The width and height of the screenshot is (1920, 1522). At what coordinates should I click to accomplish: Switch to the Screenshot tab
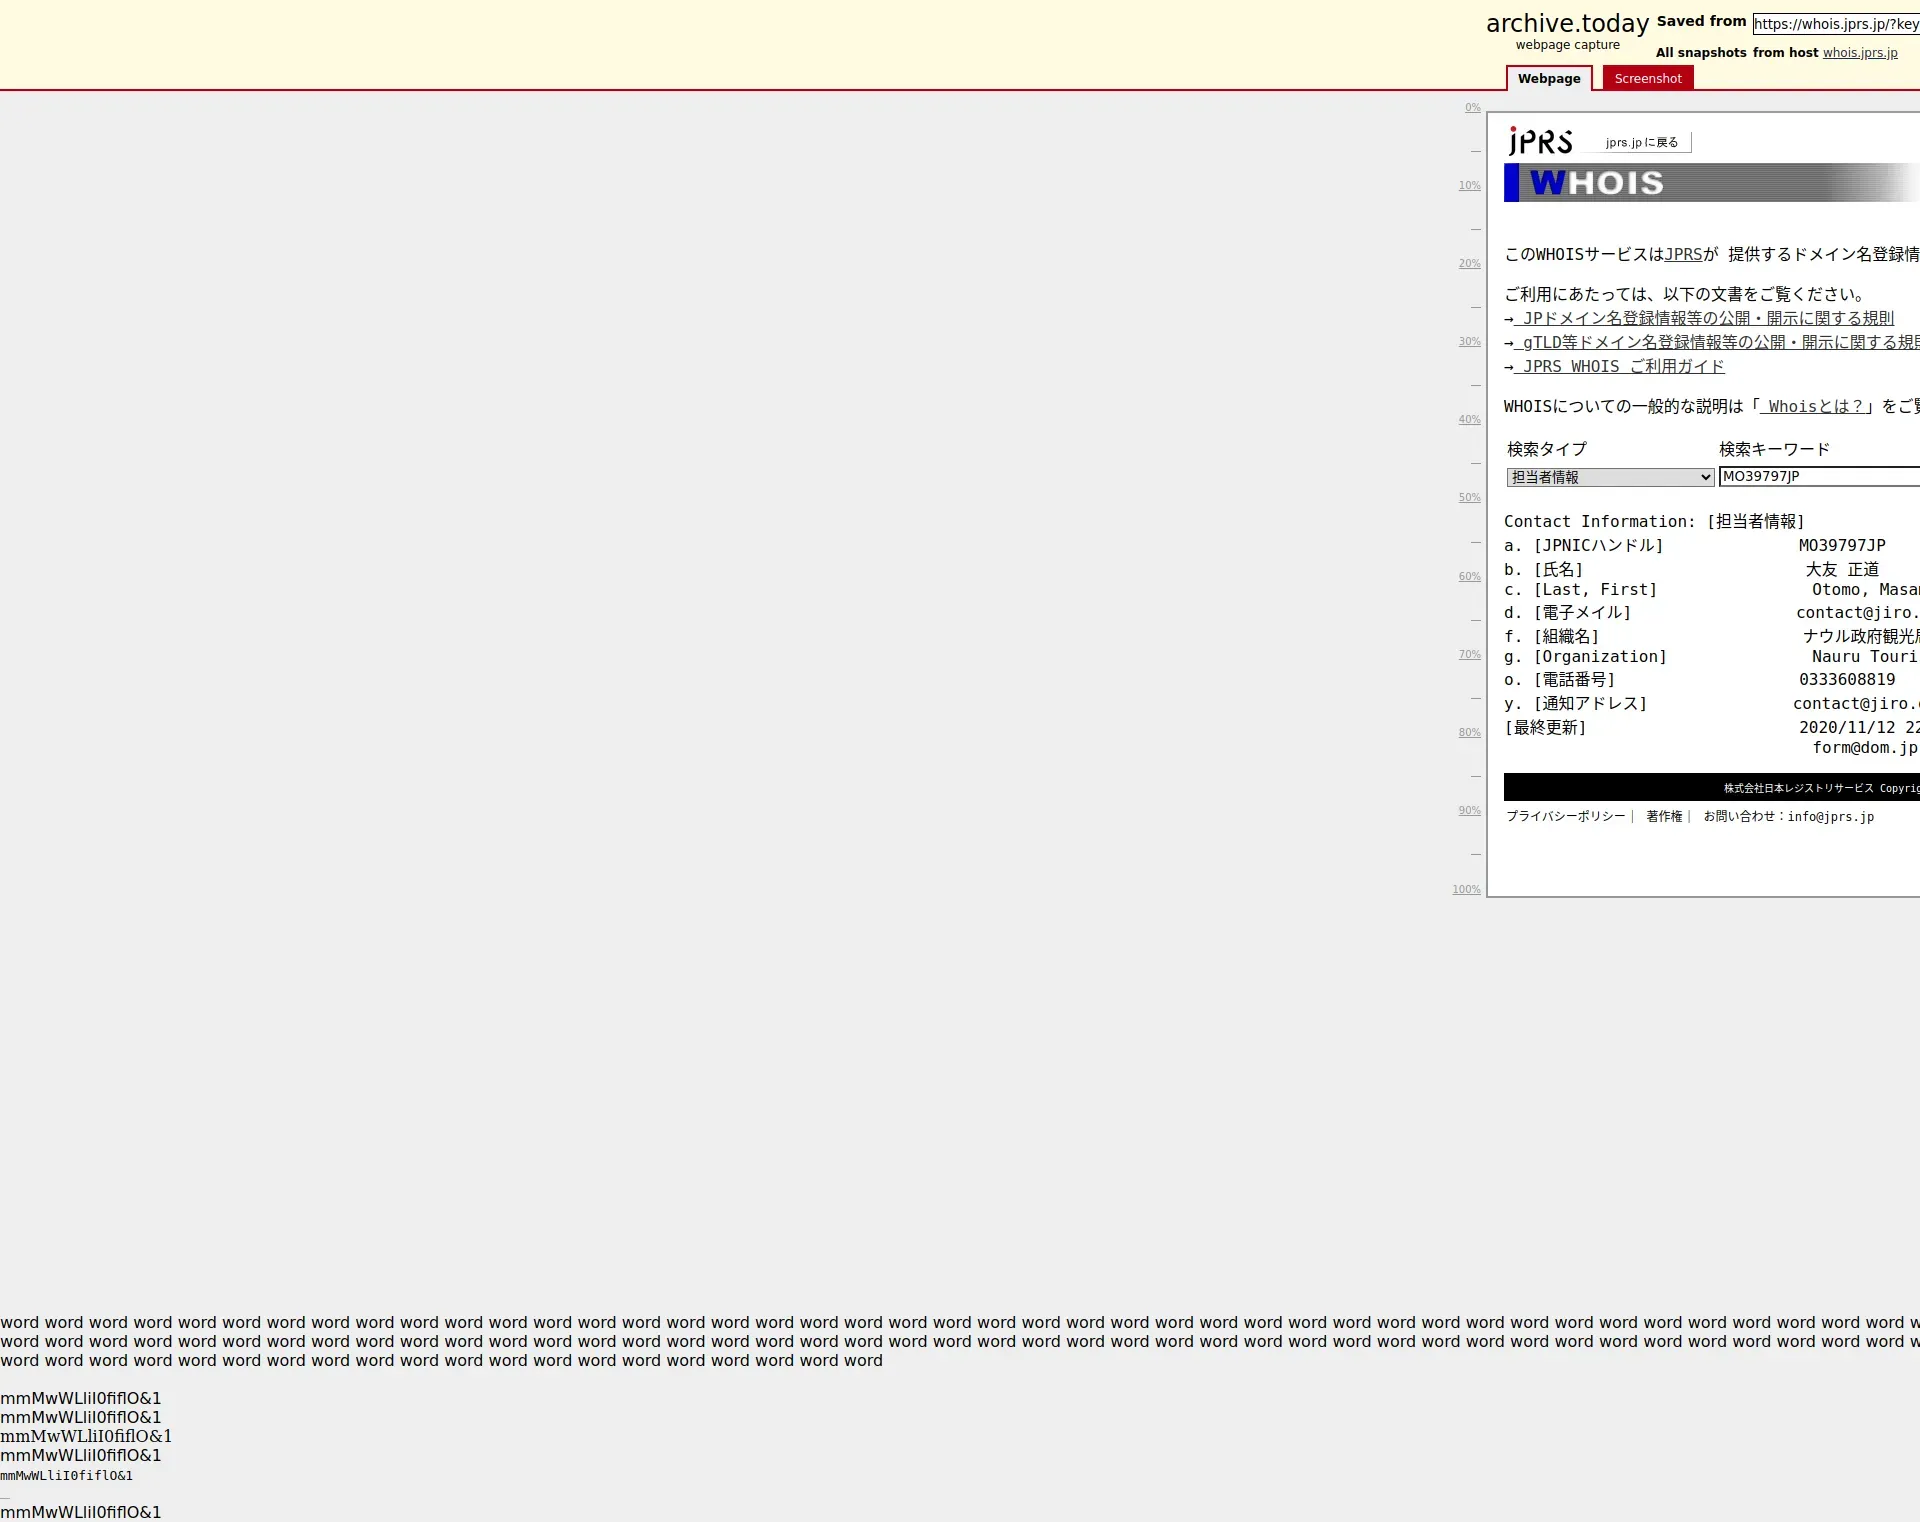pyautogui.click(x=1647, y=79)
